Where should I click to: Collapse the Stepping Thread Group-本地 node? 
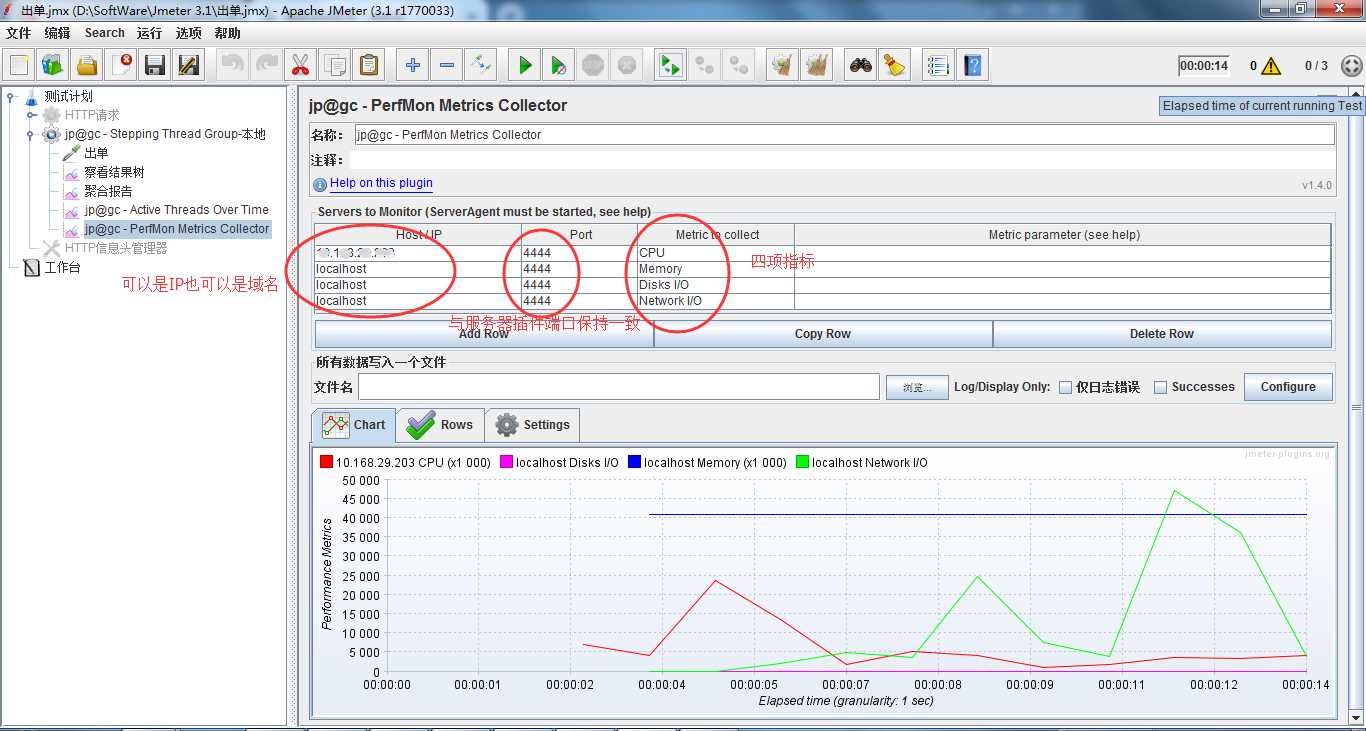(30, 134)
